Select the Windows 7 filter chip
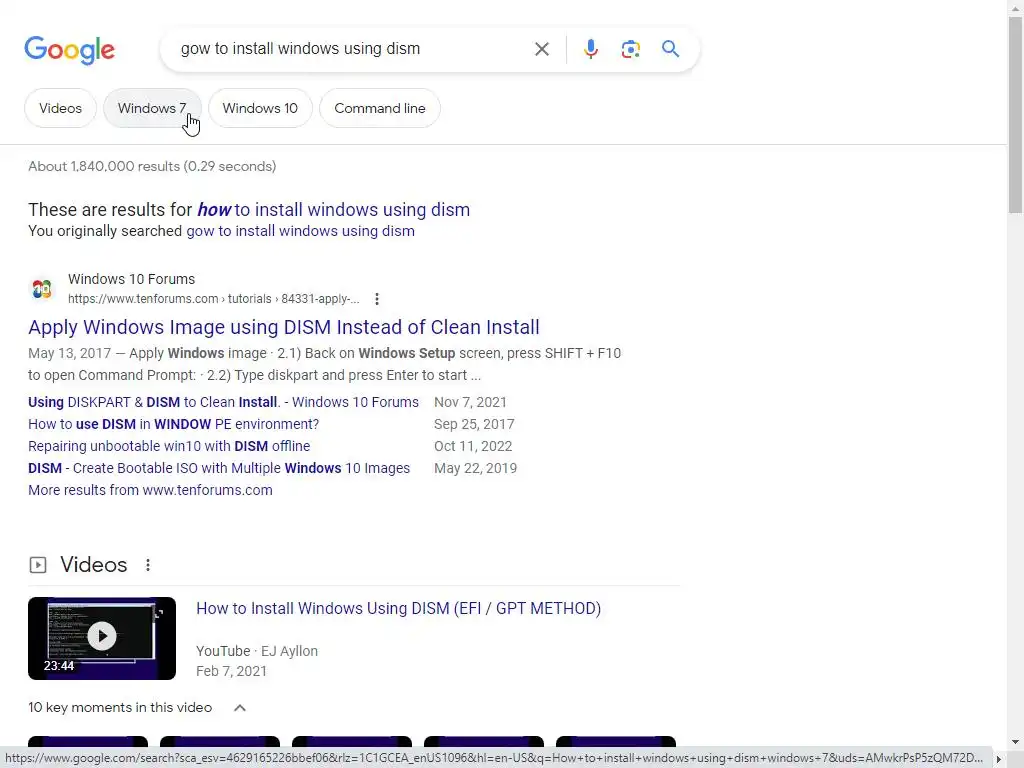 tap(152, 108)
